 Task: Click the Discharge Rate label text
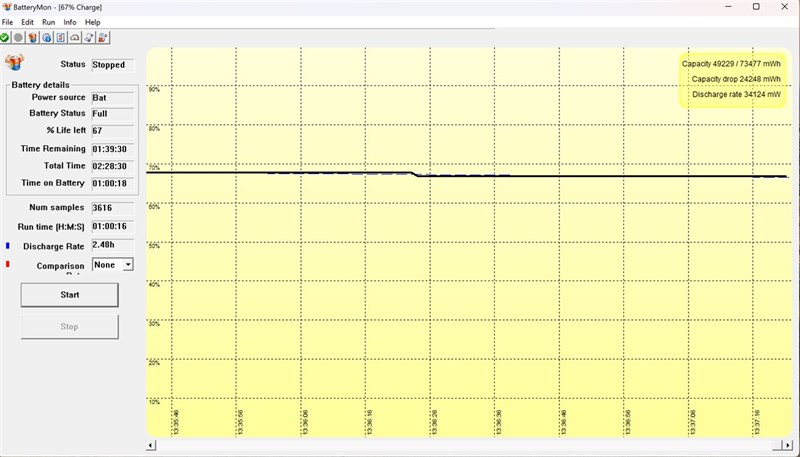[54, 246]
